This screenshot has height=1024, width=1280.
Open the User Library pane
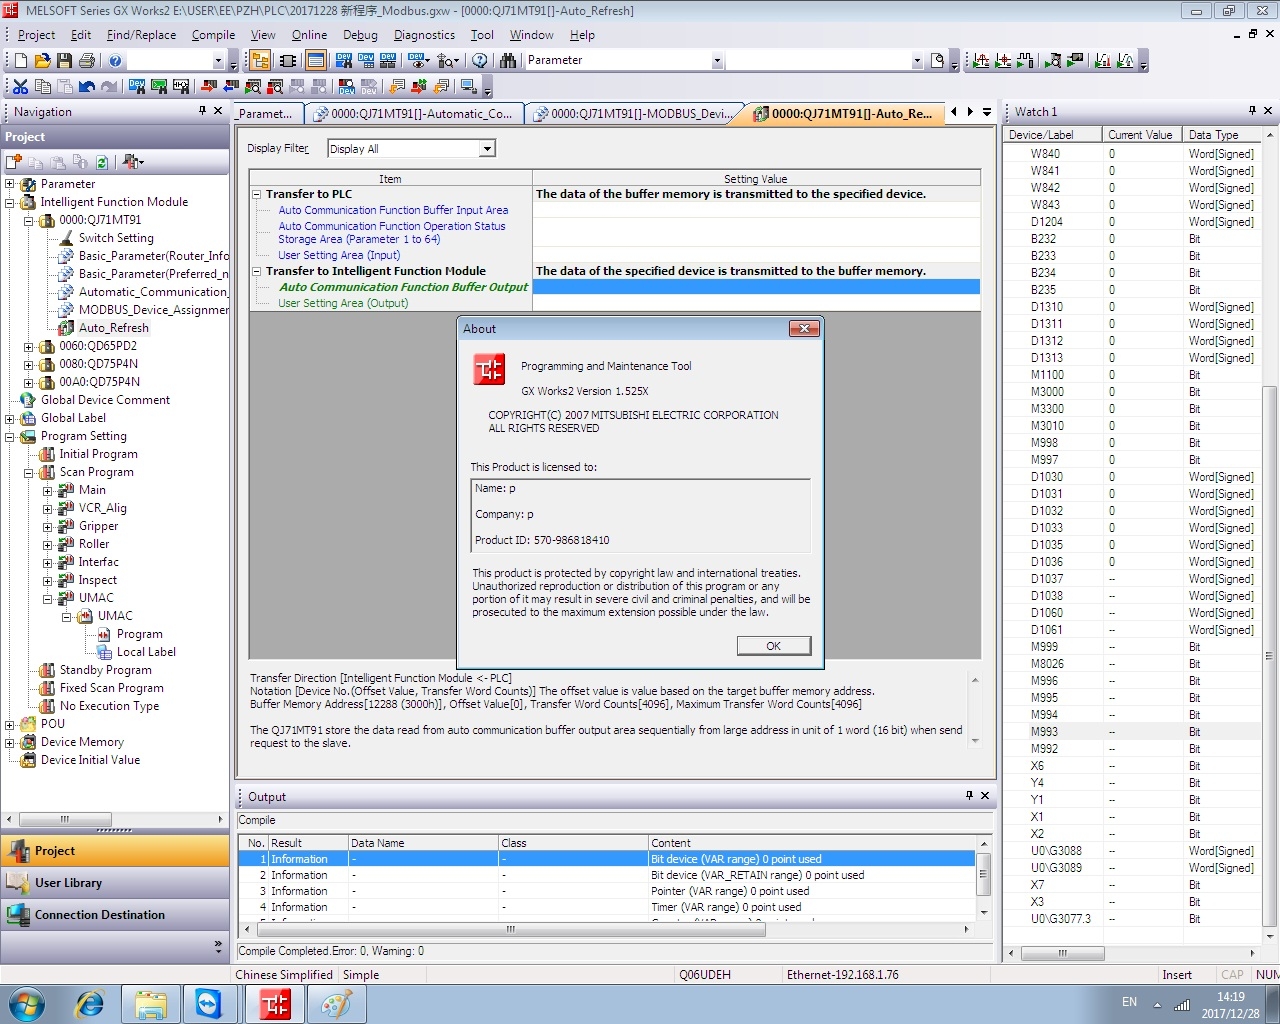coord(115,883)
